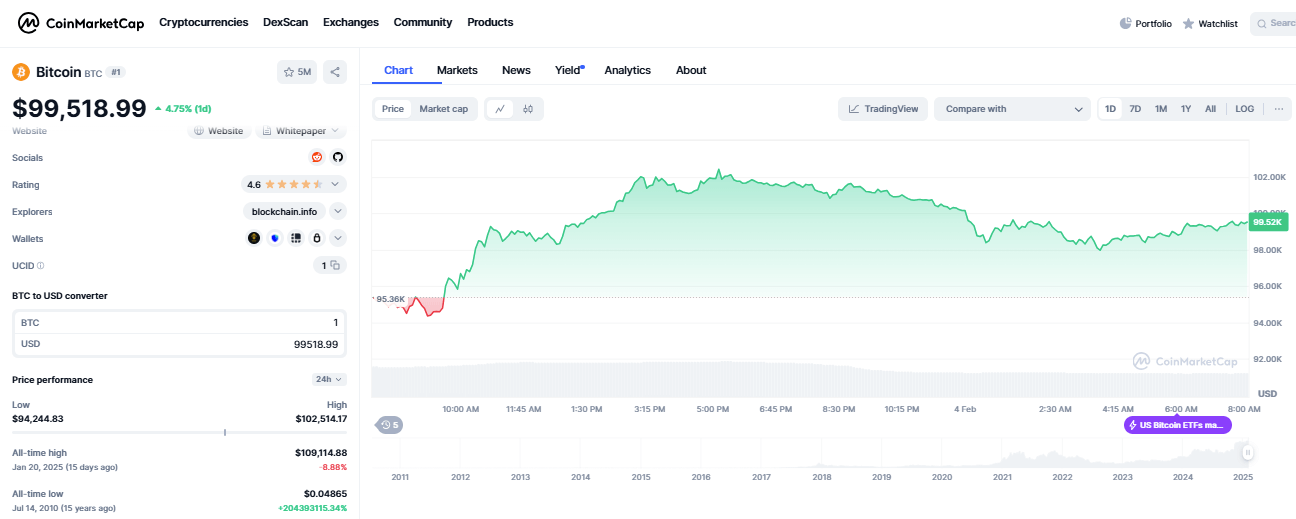
Task: Expand the Wallets list chevron
Action: tap(338, 238)
